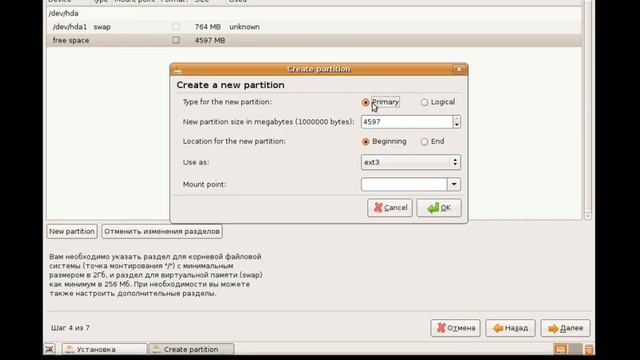
Task: Switch to the first workspace in switcher
Action: [560, 349]
